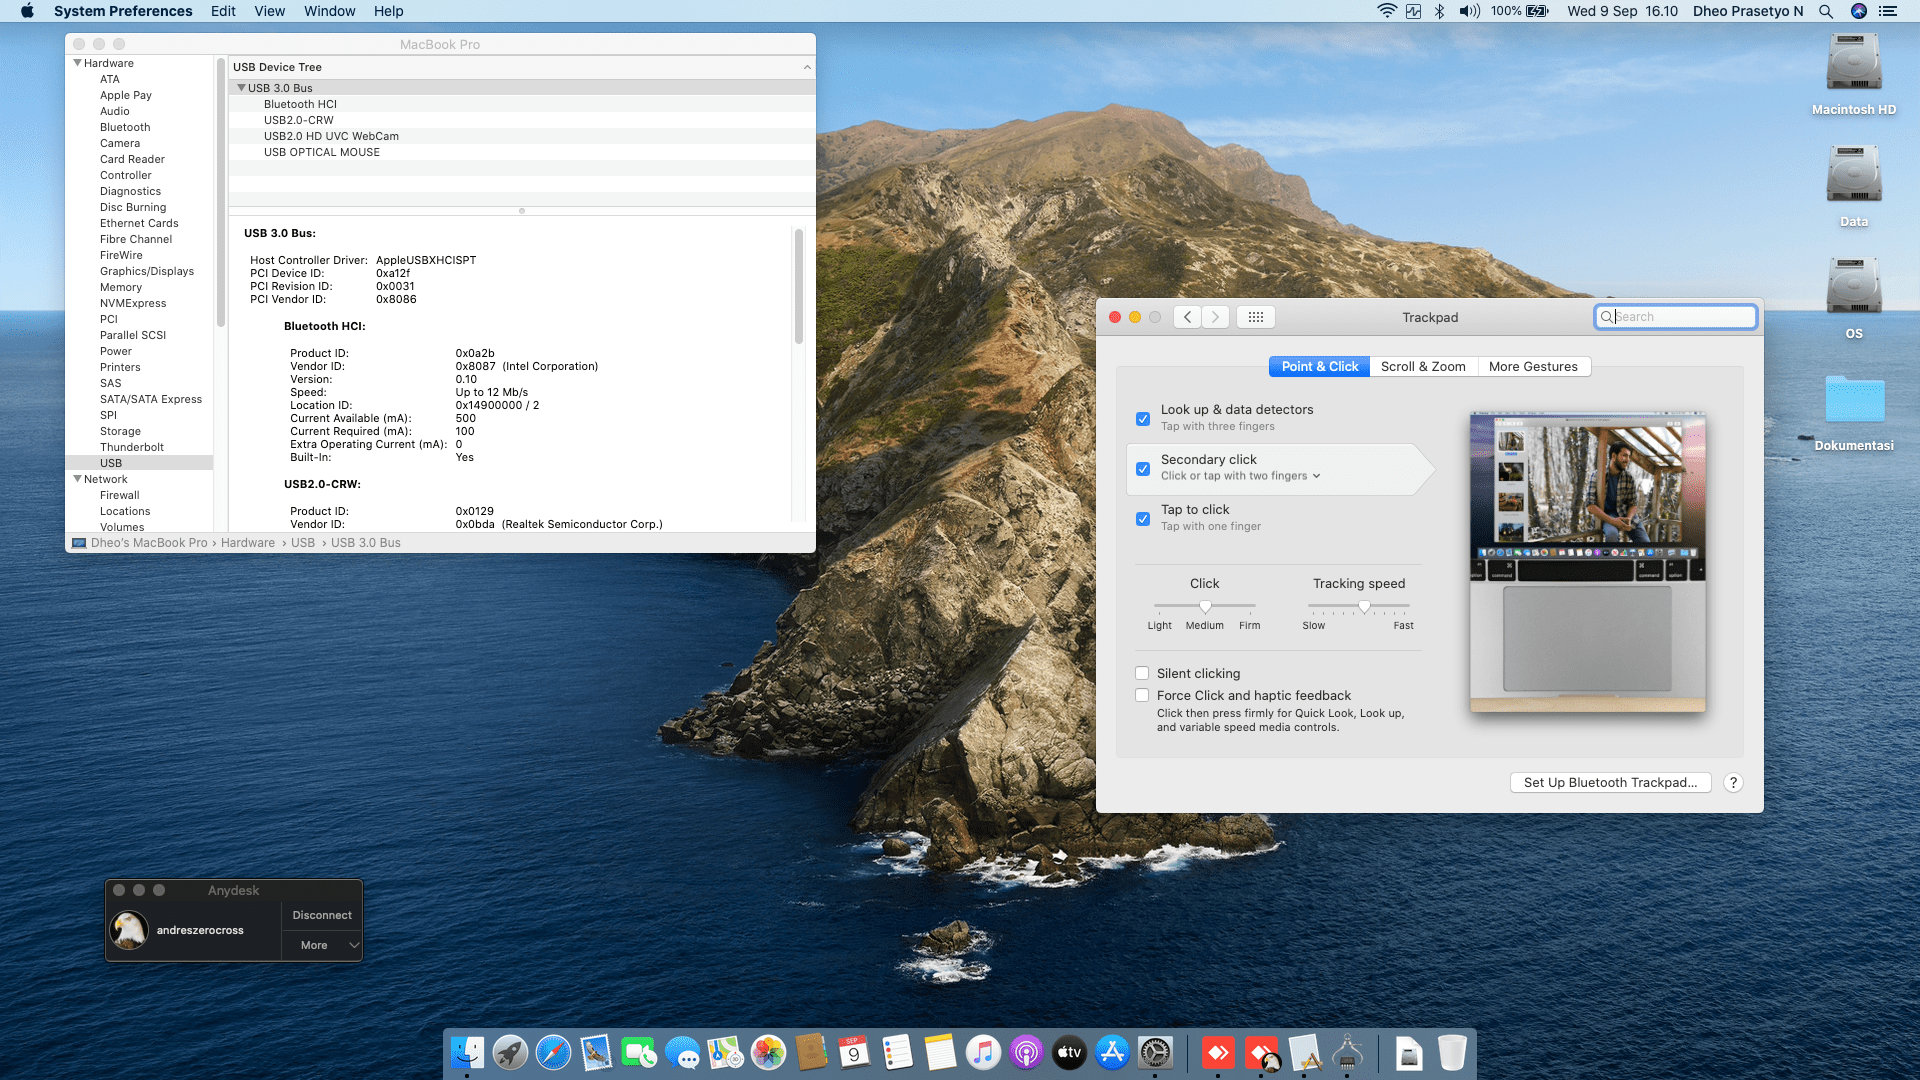Viewport: 1920px width, 1080px height.
Task: Switch to Scroll & Zoom tab
Action: 1423,367
